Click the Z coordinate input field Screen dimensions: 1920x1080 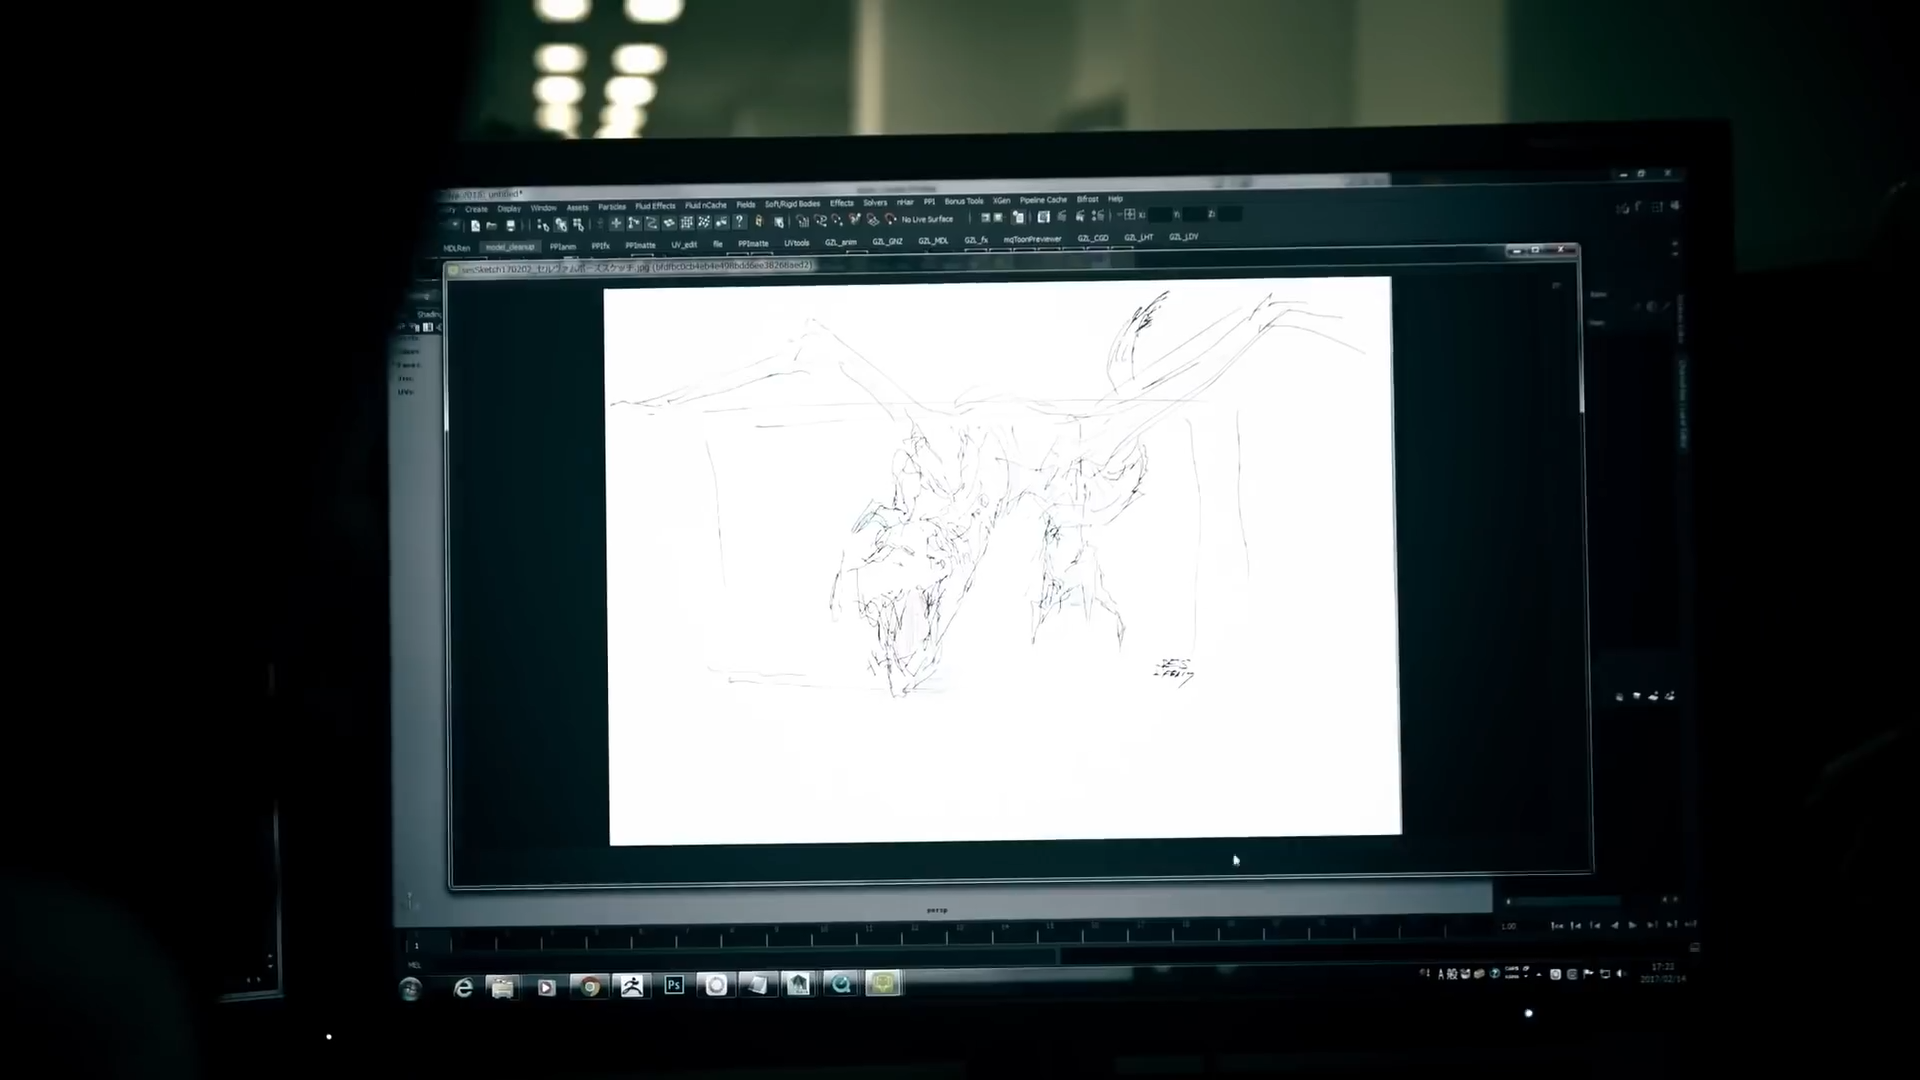coord(1230,214)
